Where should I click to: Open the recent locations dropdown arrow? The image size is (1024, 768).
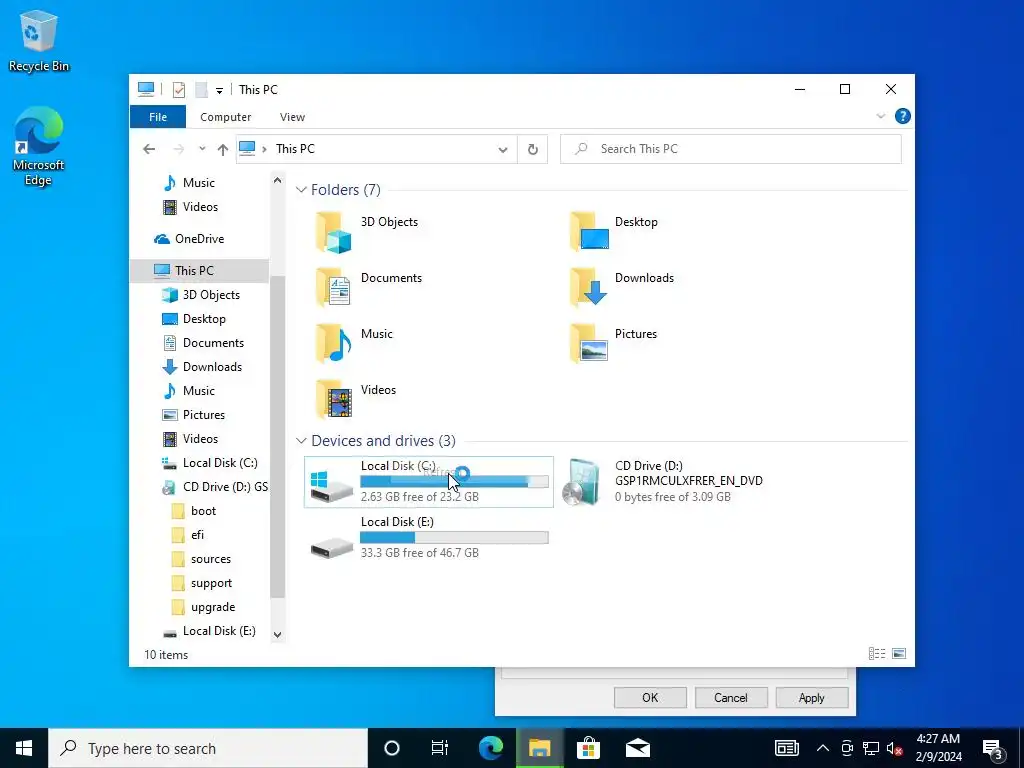coord(202,150)
